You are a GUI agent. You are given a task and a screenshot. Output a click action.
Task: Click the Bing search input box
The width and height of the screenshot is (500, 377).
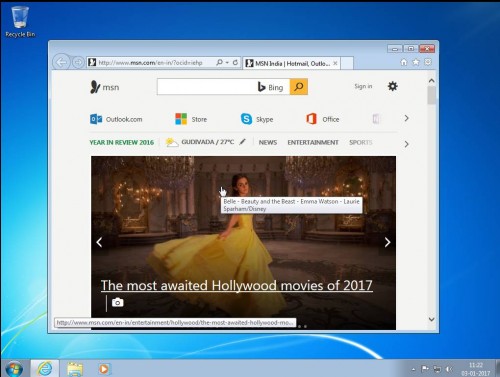click(x=207, y=87)
